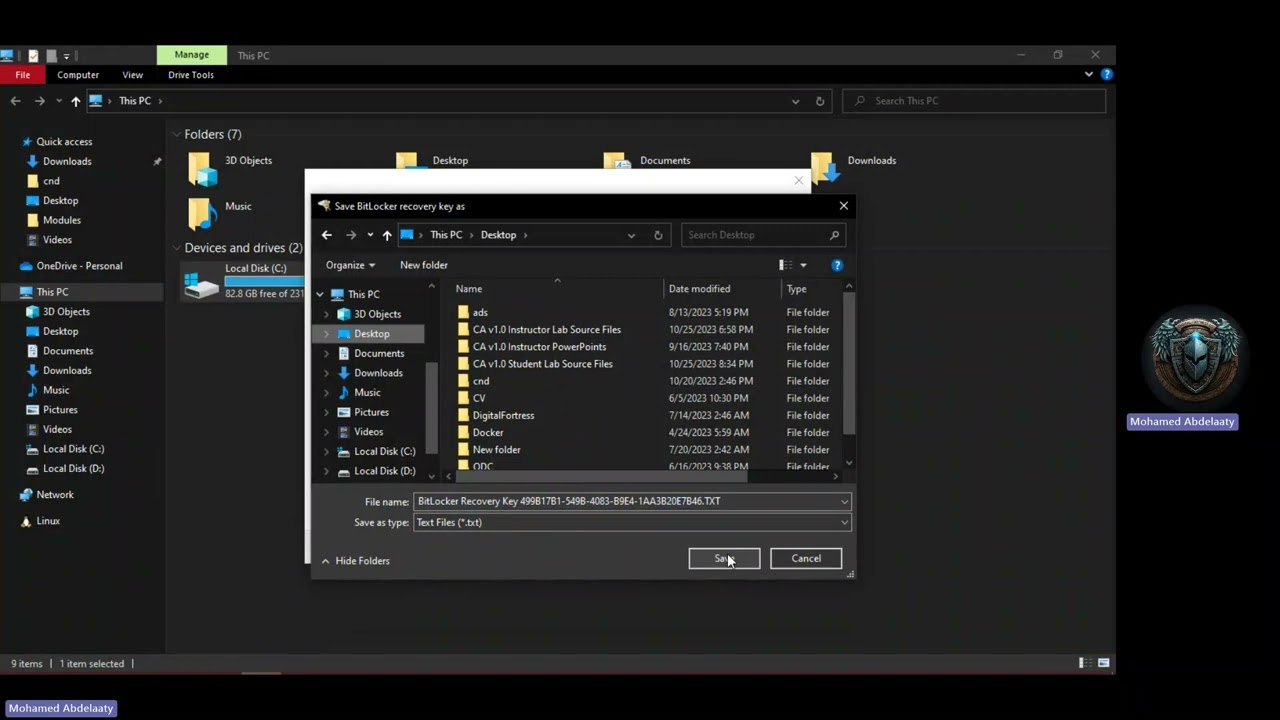Open help icon in save dialog
The width and height of the screenshot is (1280, 720).
837,265
